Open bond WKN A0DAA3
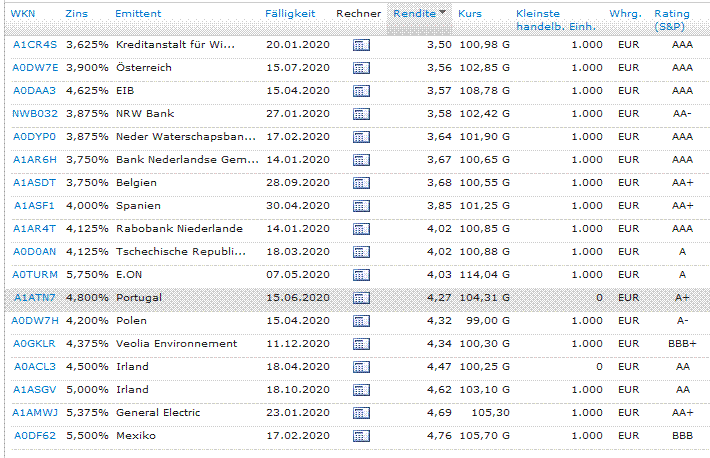710x458 pixels. pos(34,91)
